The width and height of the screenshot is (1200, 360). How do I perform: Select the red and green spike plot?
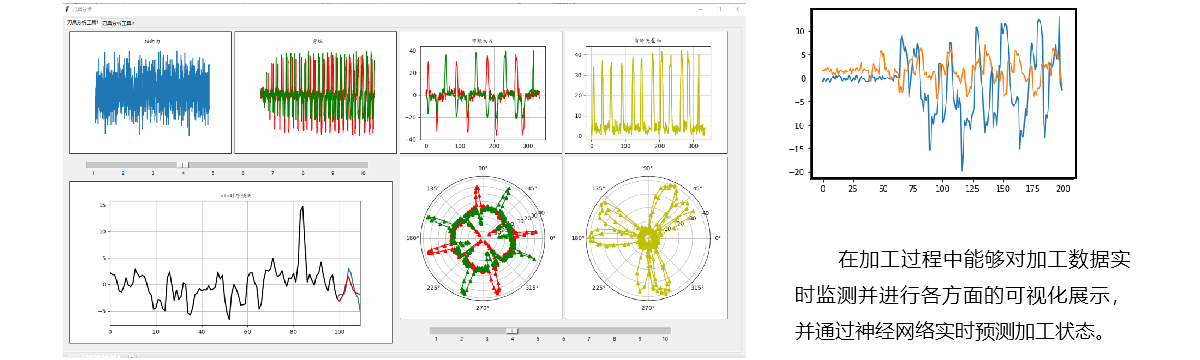pos(315,92)
